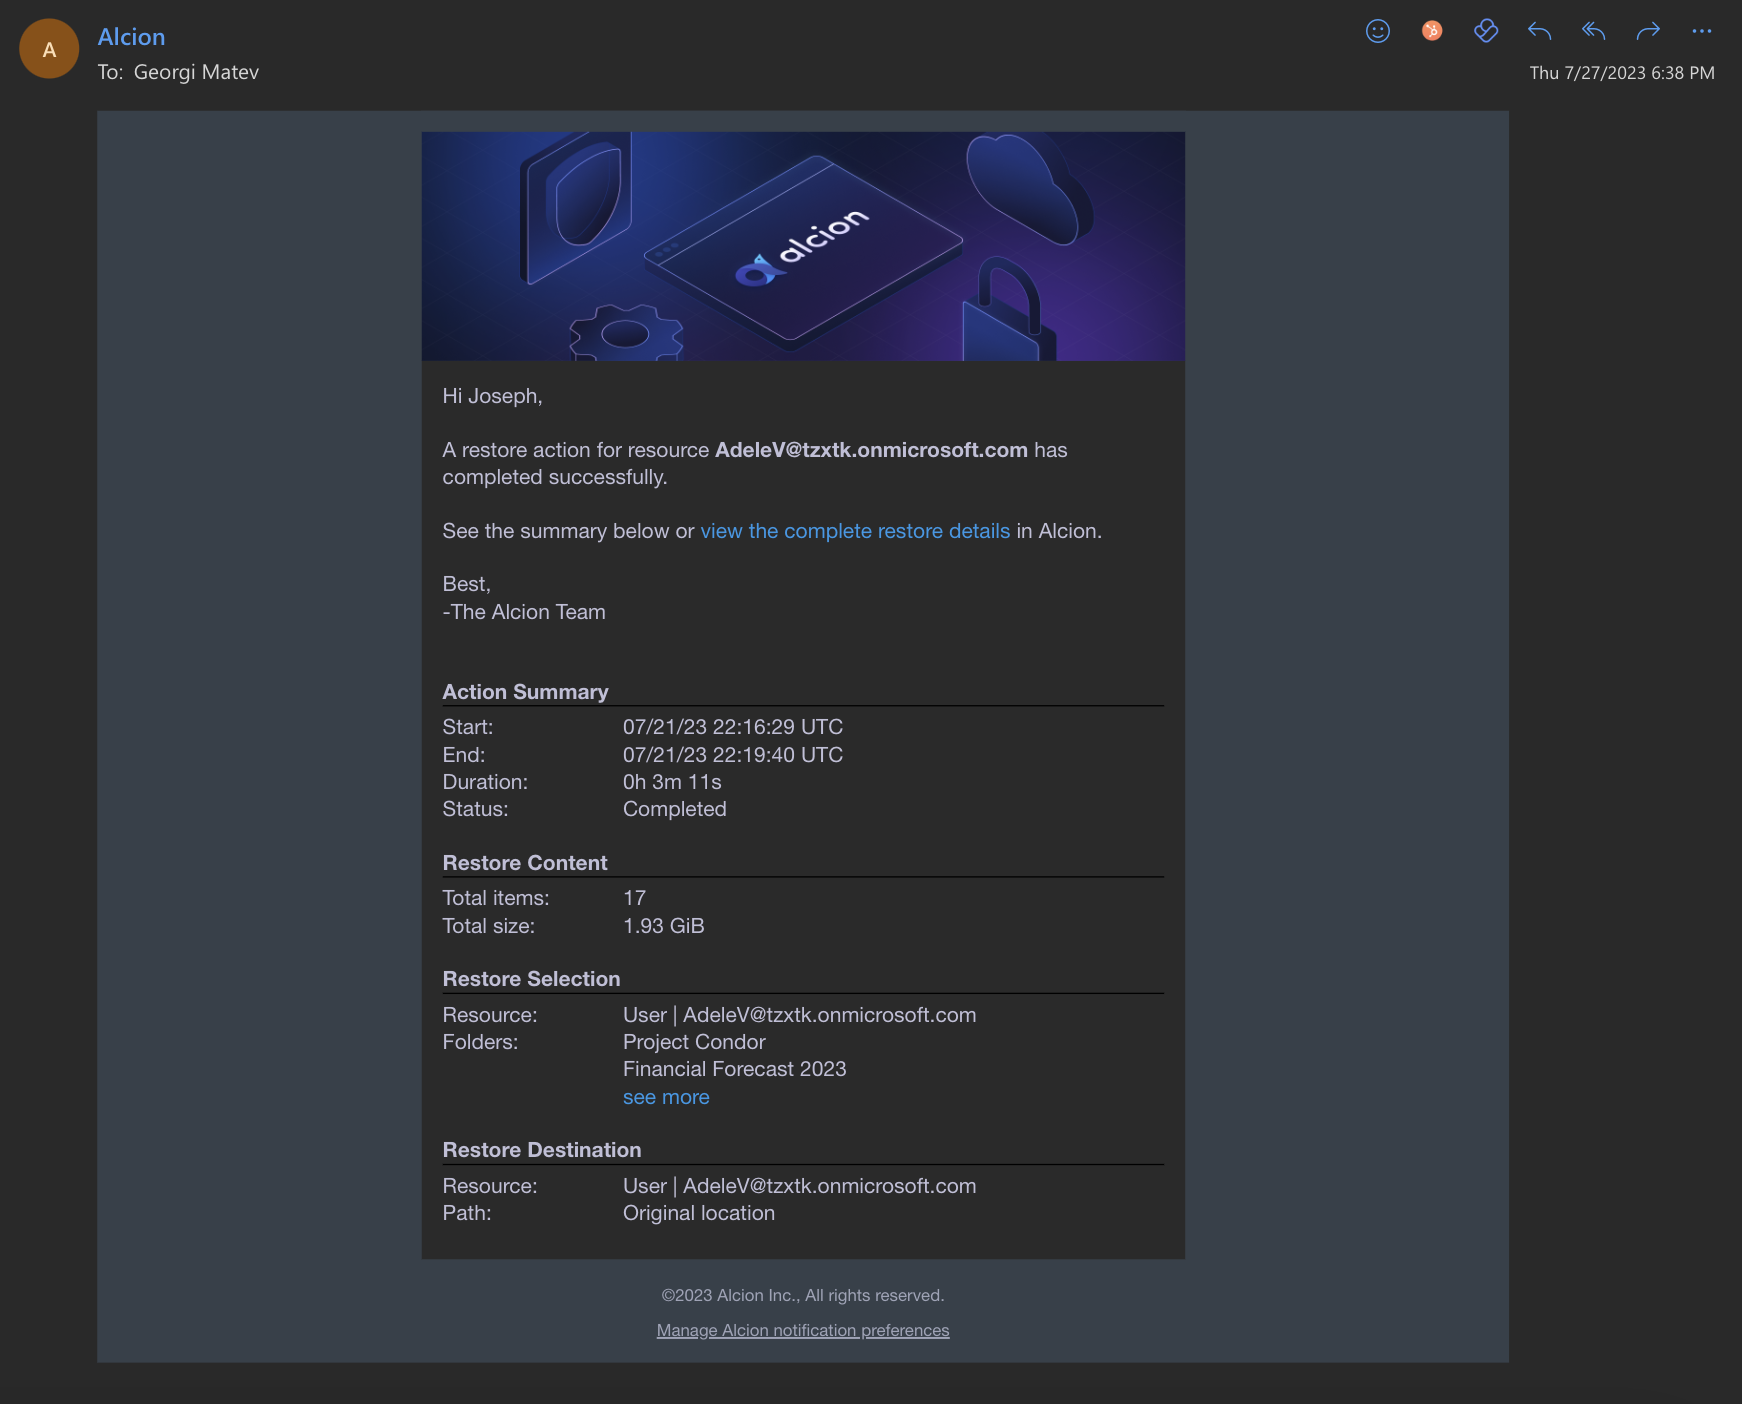Click the Restore Selection resource user value
1742x1404 pixels.
(800, 1015)
